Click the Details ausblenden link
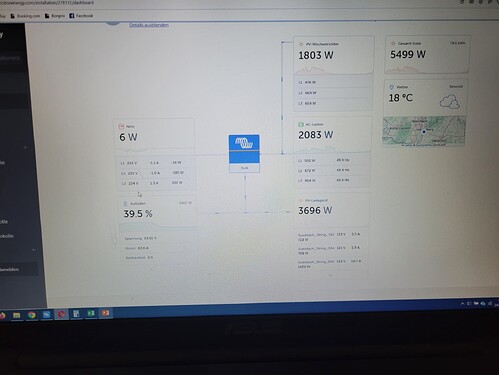This screenshot has width=499, height=375. 149,25
